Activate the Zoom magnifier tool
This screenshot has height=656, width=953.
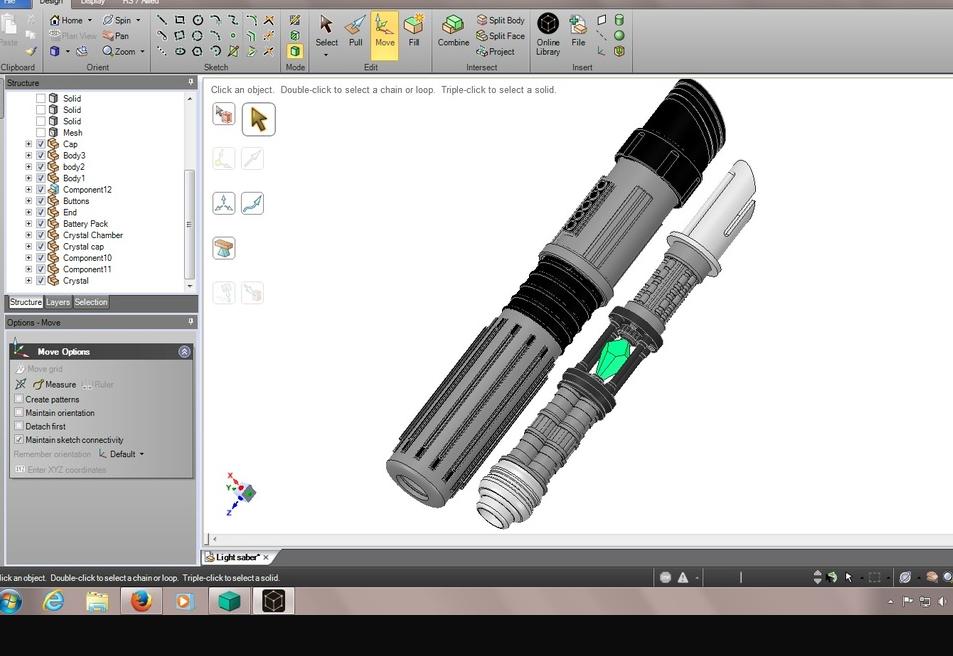tap(119, 52)
